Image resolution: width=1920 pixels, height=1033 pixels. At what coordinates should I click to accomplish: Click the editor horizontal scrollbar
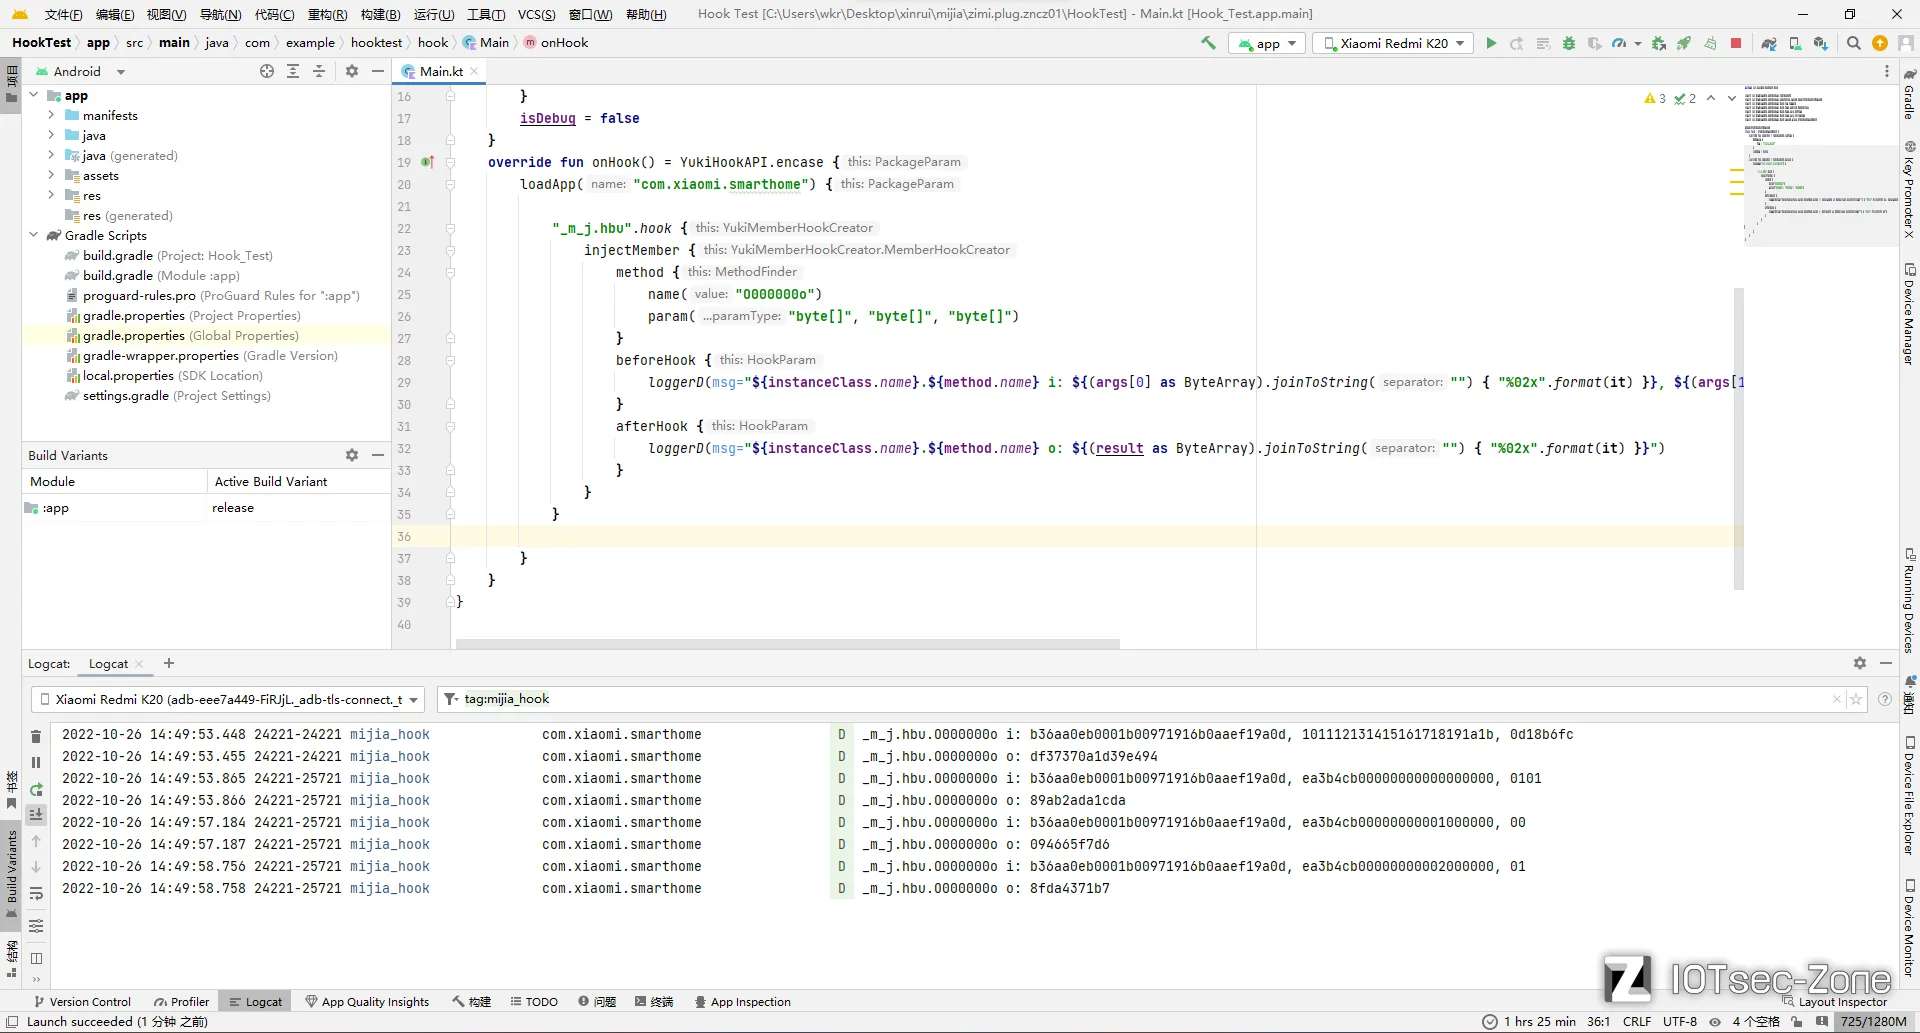pyautogui.click(x=787, y=643)
